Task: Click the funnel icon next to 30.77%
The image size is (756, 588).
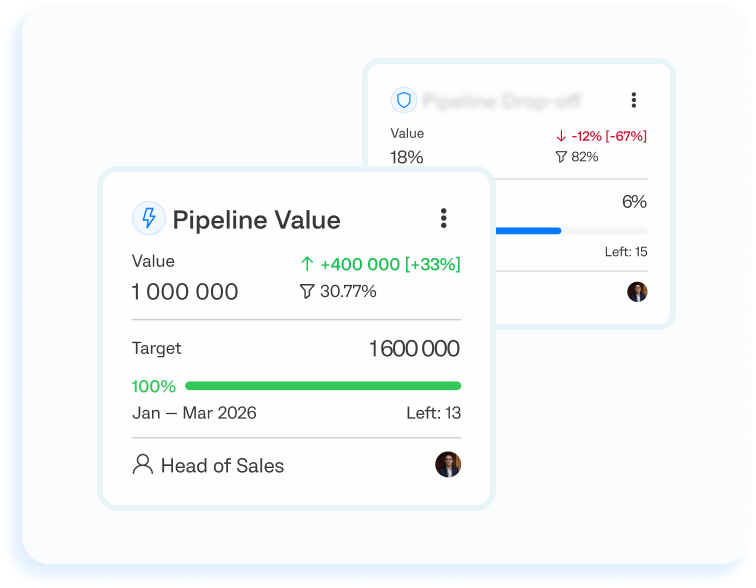Action: pos(307,291)
